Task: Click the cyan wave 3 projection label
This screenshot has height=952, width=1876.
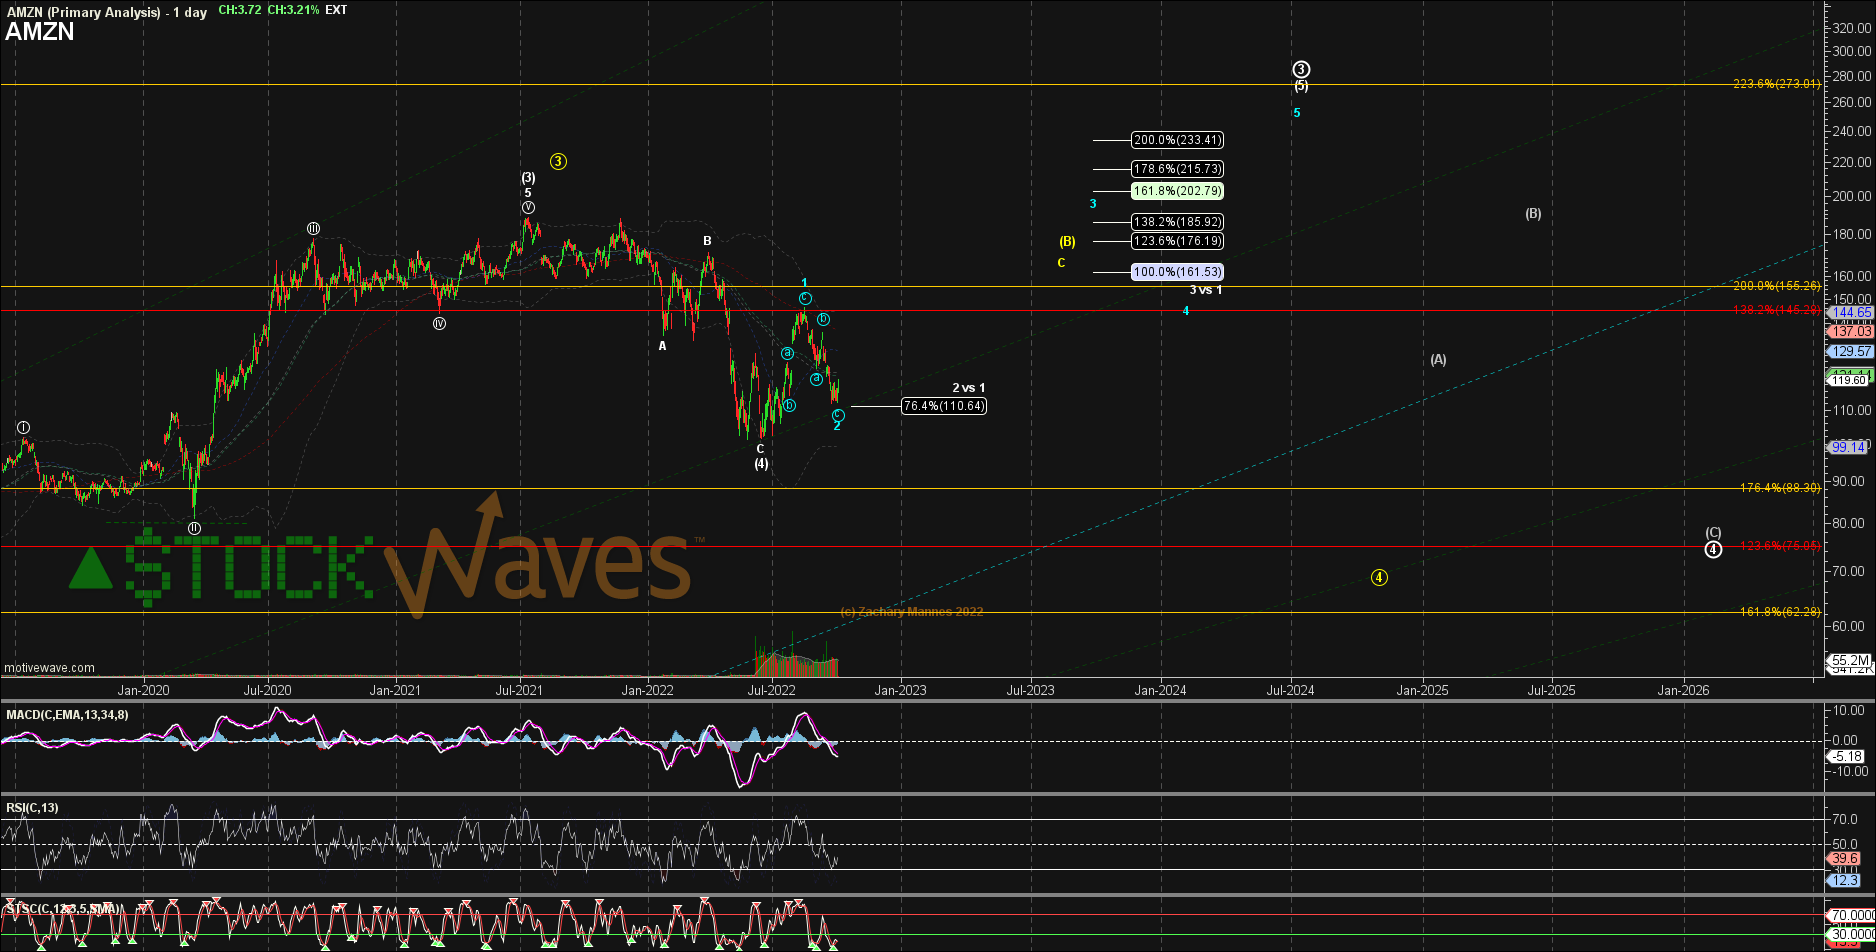Action: (x=1093, y=204)
